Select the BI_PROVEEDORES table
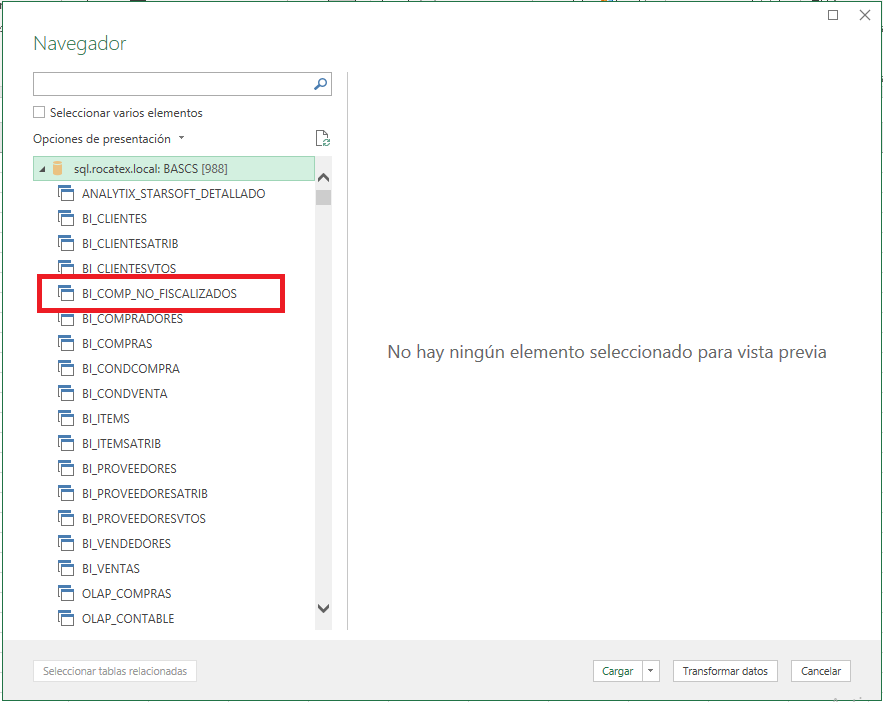The height and width of the screenshot is (702, 883). [x=129, y=468]
